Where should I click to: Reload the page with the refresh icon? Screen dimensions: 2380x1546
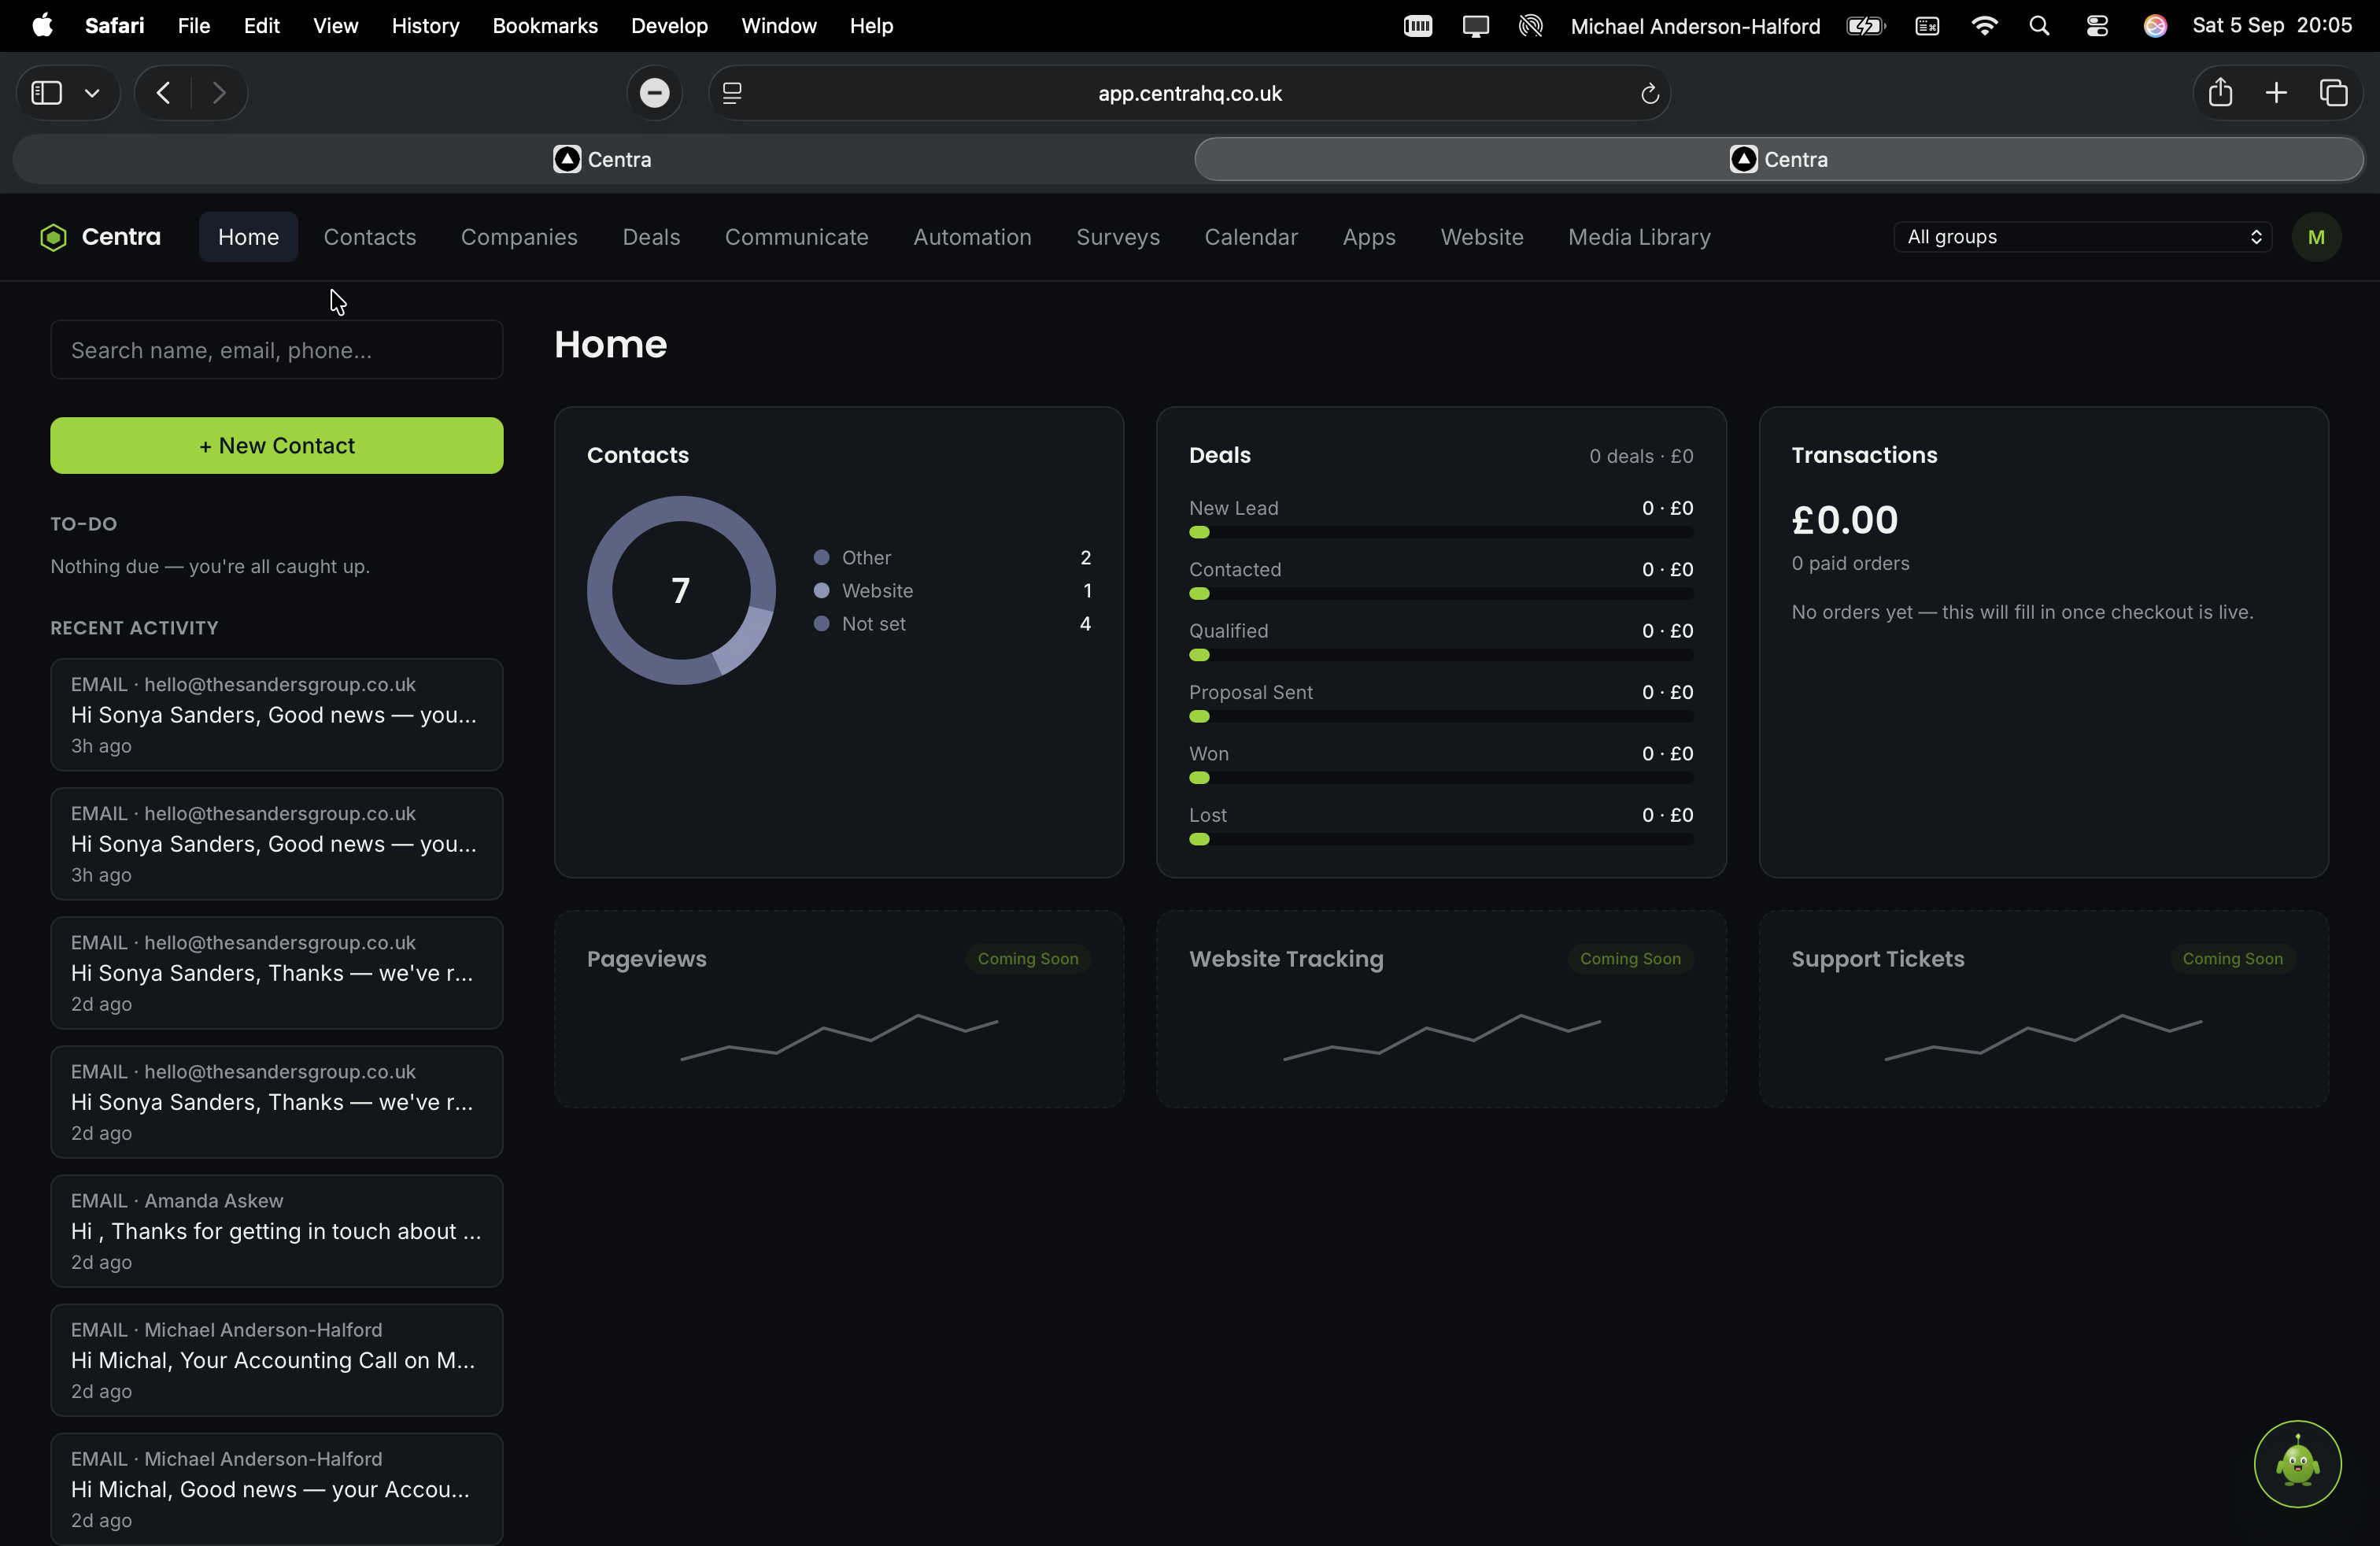(1649, 93)
